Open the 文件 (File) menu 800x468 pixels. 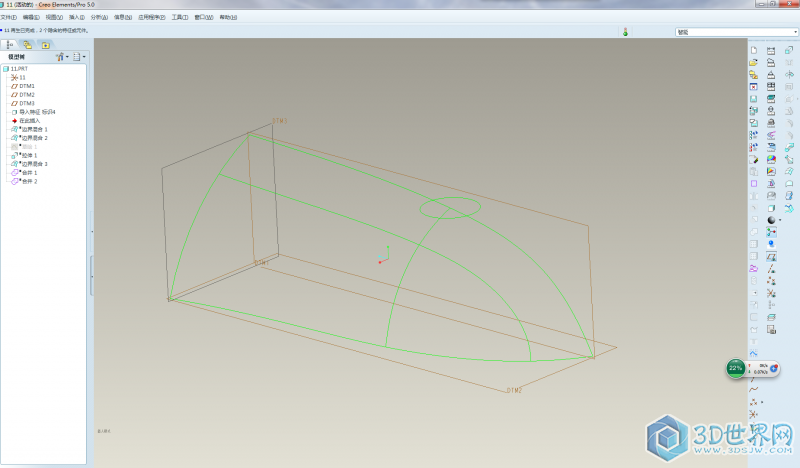click(9, 17)
